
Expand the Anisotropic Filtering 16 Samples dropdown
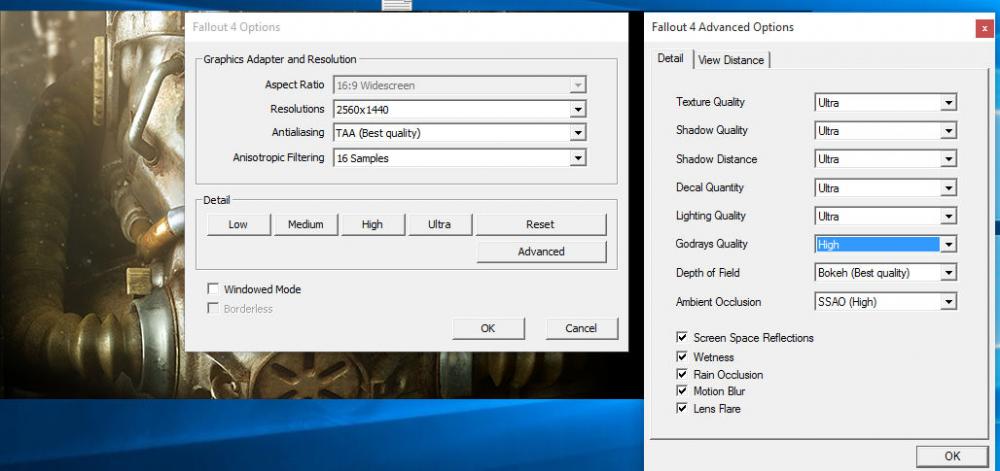pos(459,157)
